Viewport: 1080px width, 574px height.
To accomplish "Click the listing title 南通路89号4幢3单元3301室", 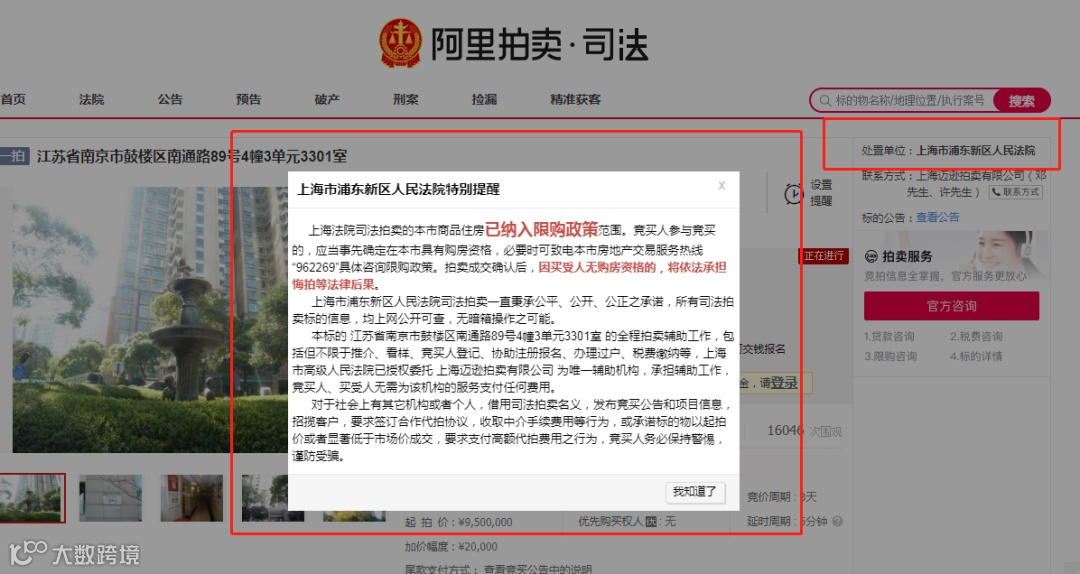I will [192, 156].
